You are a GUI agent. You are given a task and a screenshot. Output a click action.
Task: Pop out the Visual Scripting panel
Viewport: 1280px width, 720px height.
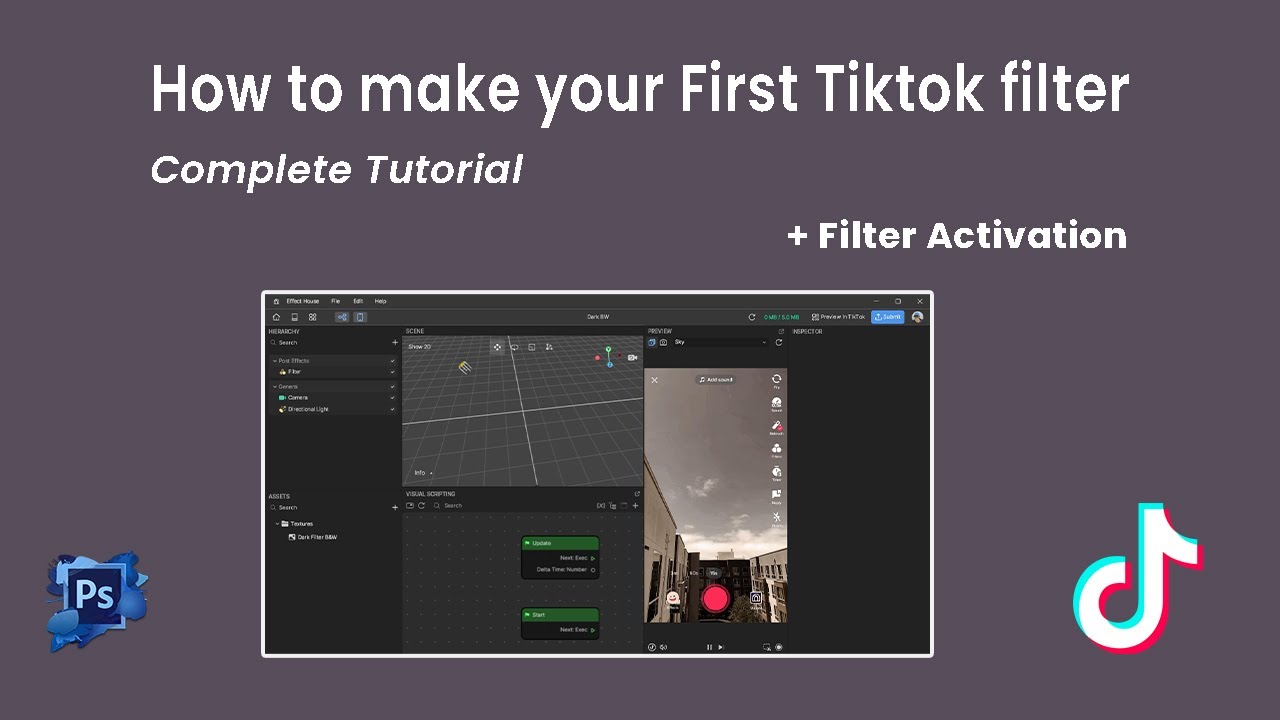pyautogui.click(x=637, y=494)
